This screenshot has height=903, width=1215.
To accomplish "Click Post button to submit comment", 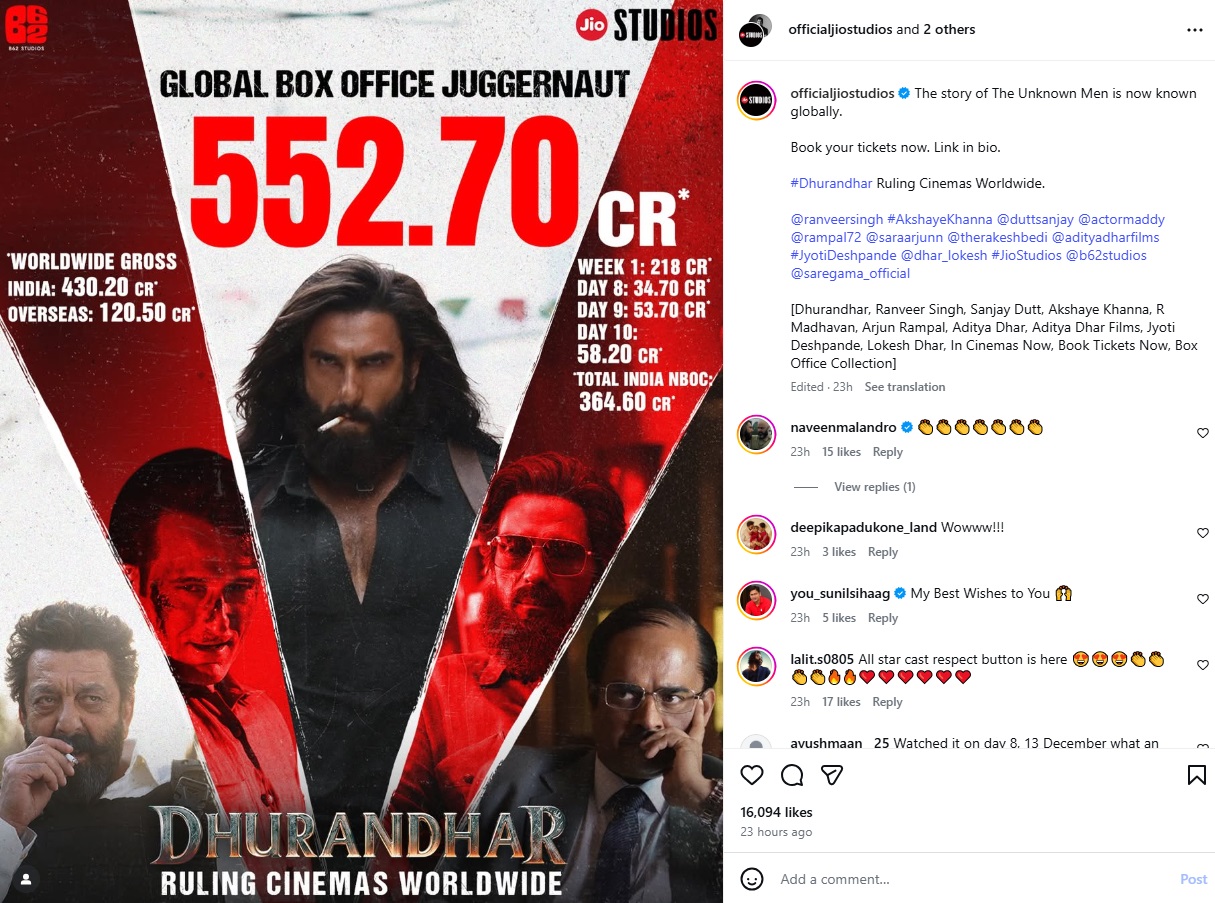I will (1193, 879).
